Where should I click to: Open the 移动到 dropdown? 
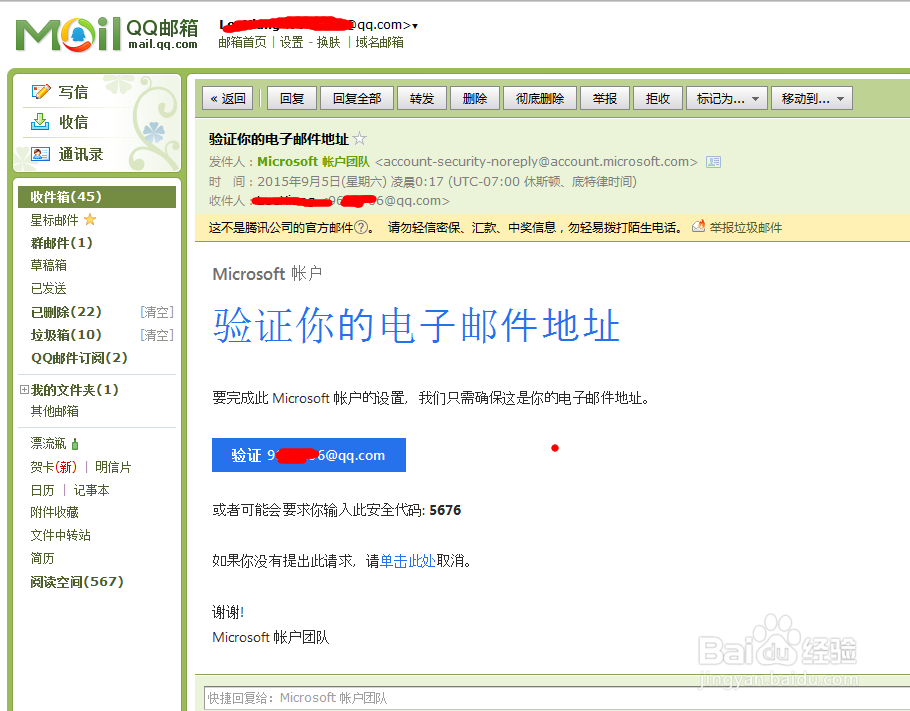click(812, 98)
